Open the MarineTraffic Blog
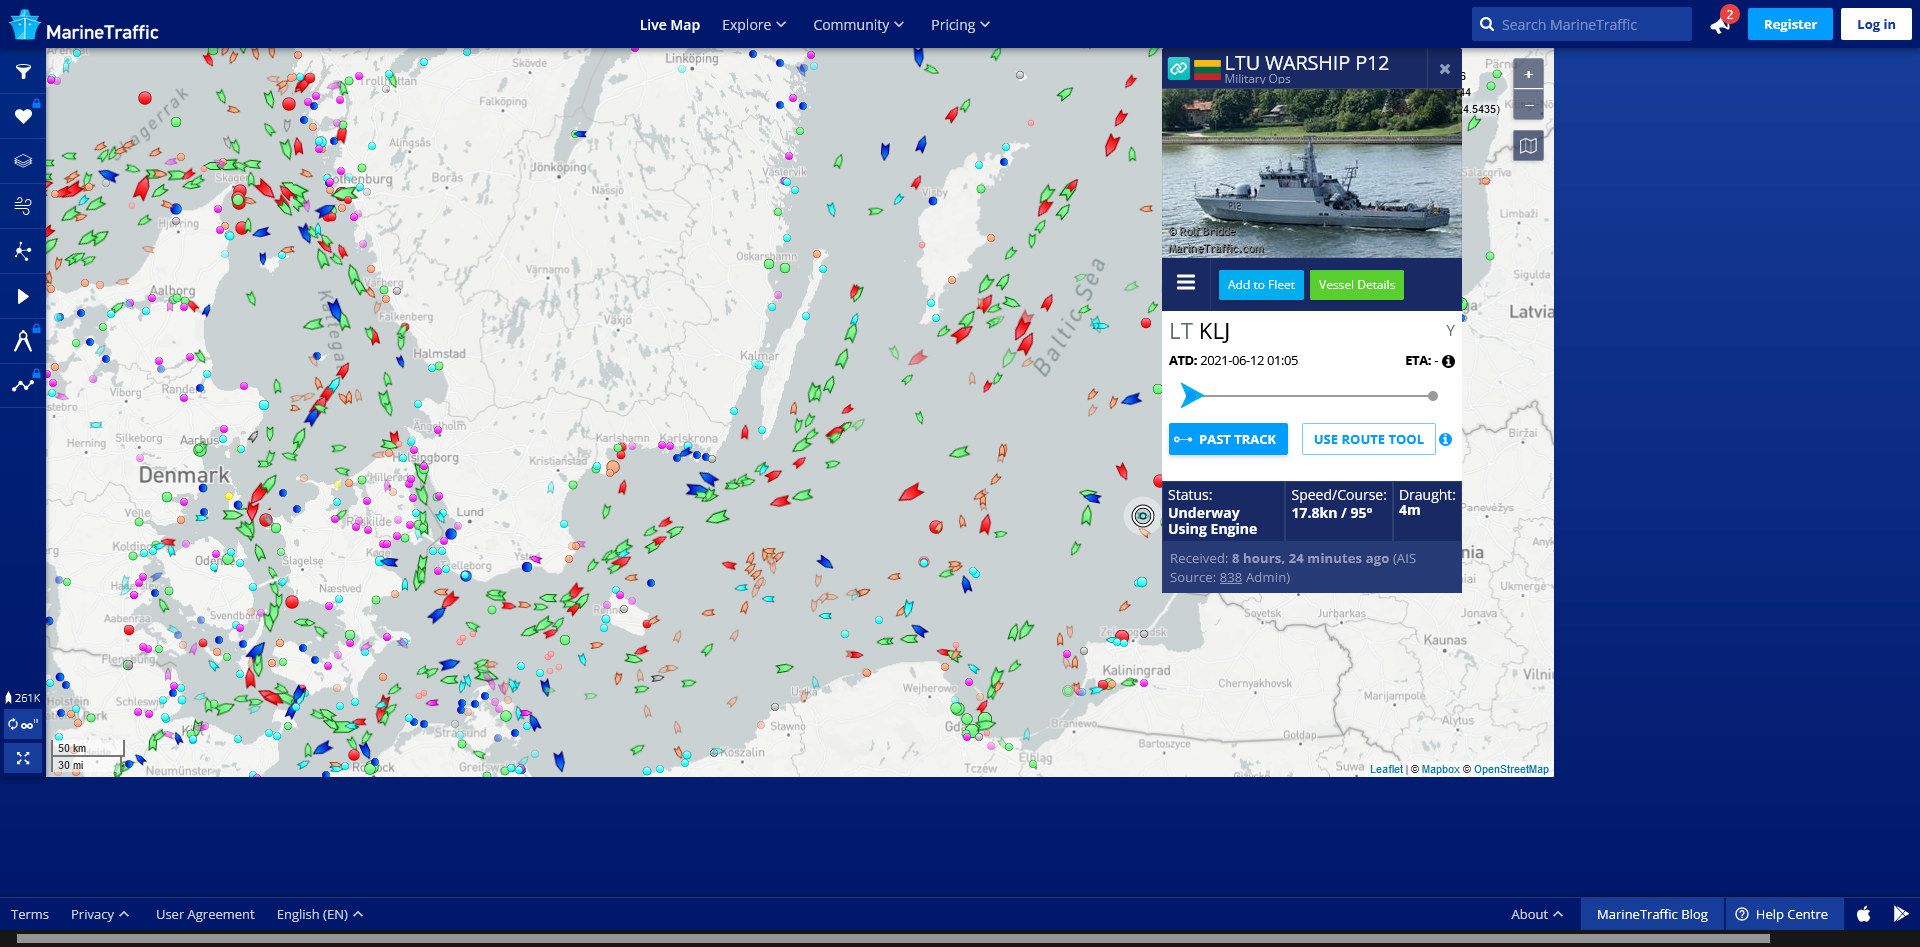The height and width of the screenshot is (947, 1920). [x=1652, y=914]
